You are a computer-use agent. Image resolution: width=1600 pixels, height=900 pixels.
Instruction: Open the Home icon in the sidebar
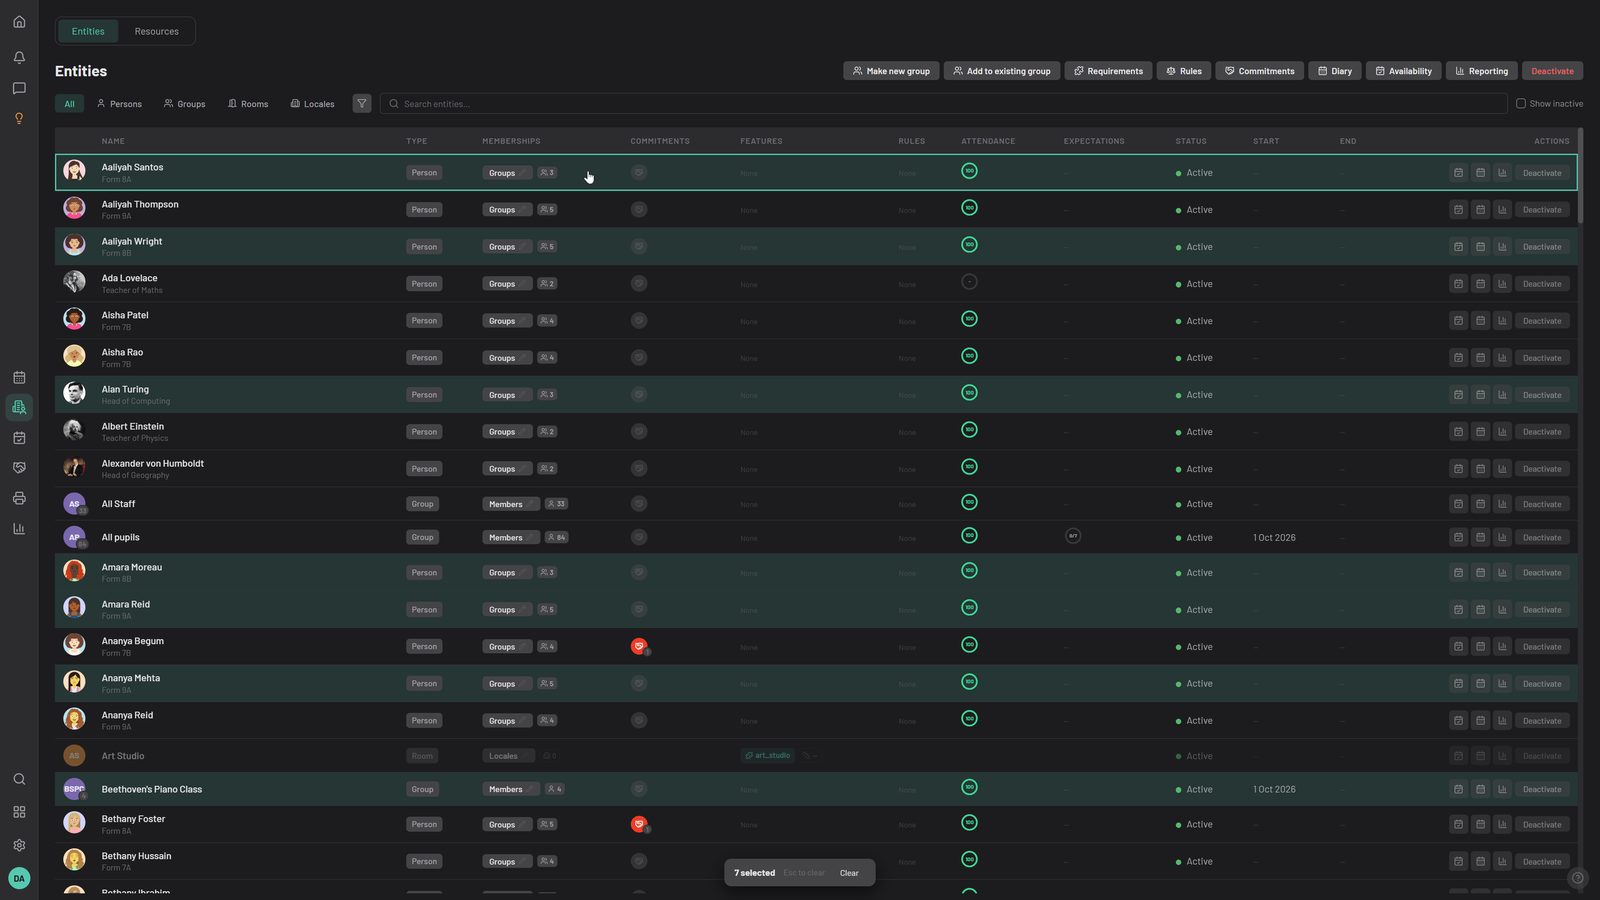pos(19,22)
